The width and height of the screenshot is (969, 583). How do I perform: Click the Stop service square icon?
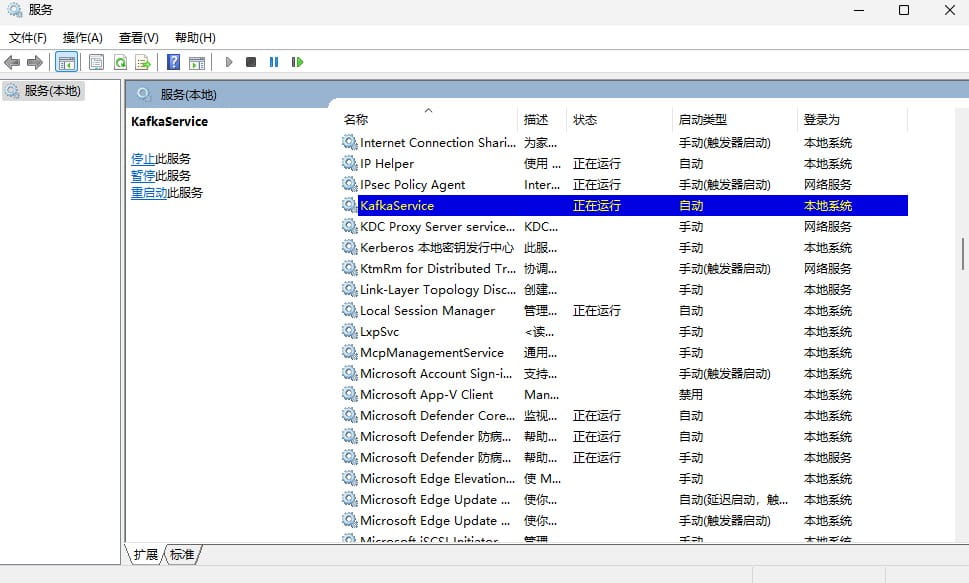[251, 62]
